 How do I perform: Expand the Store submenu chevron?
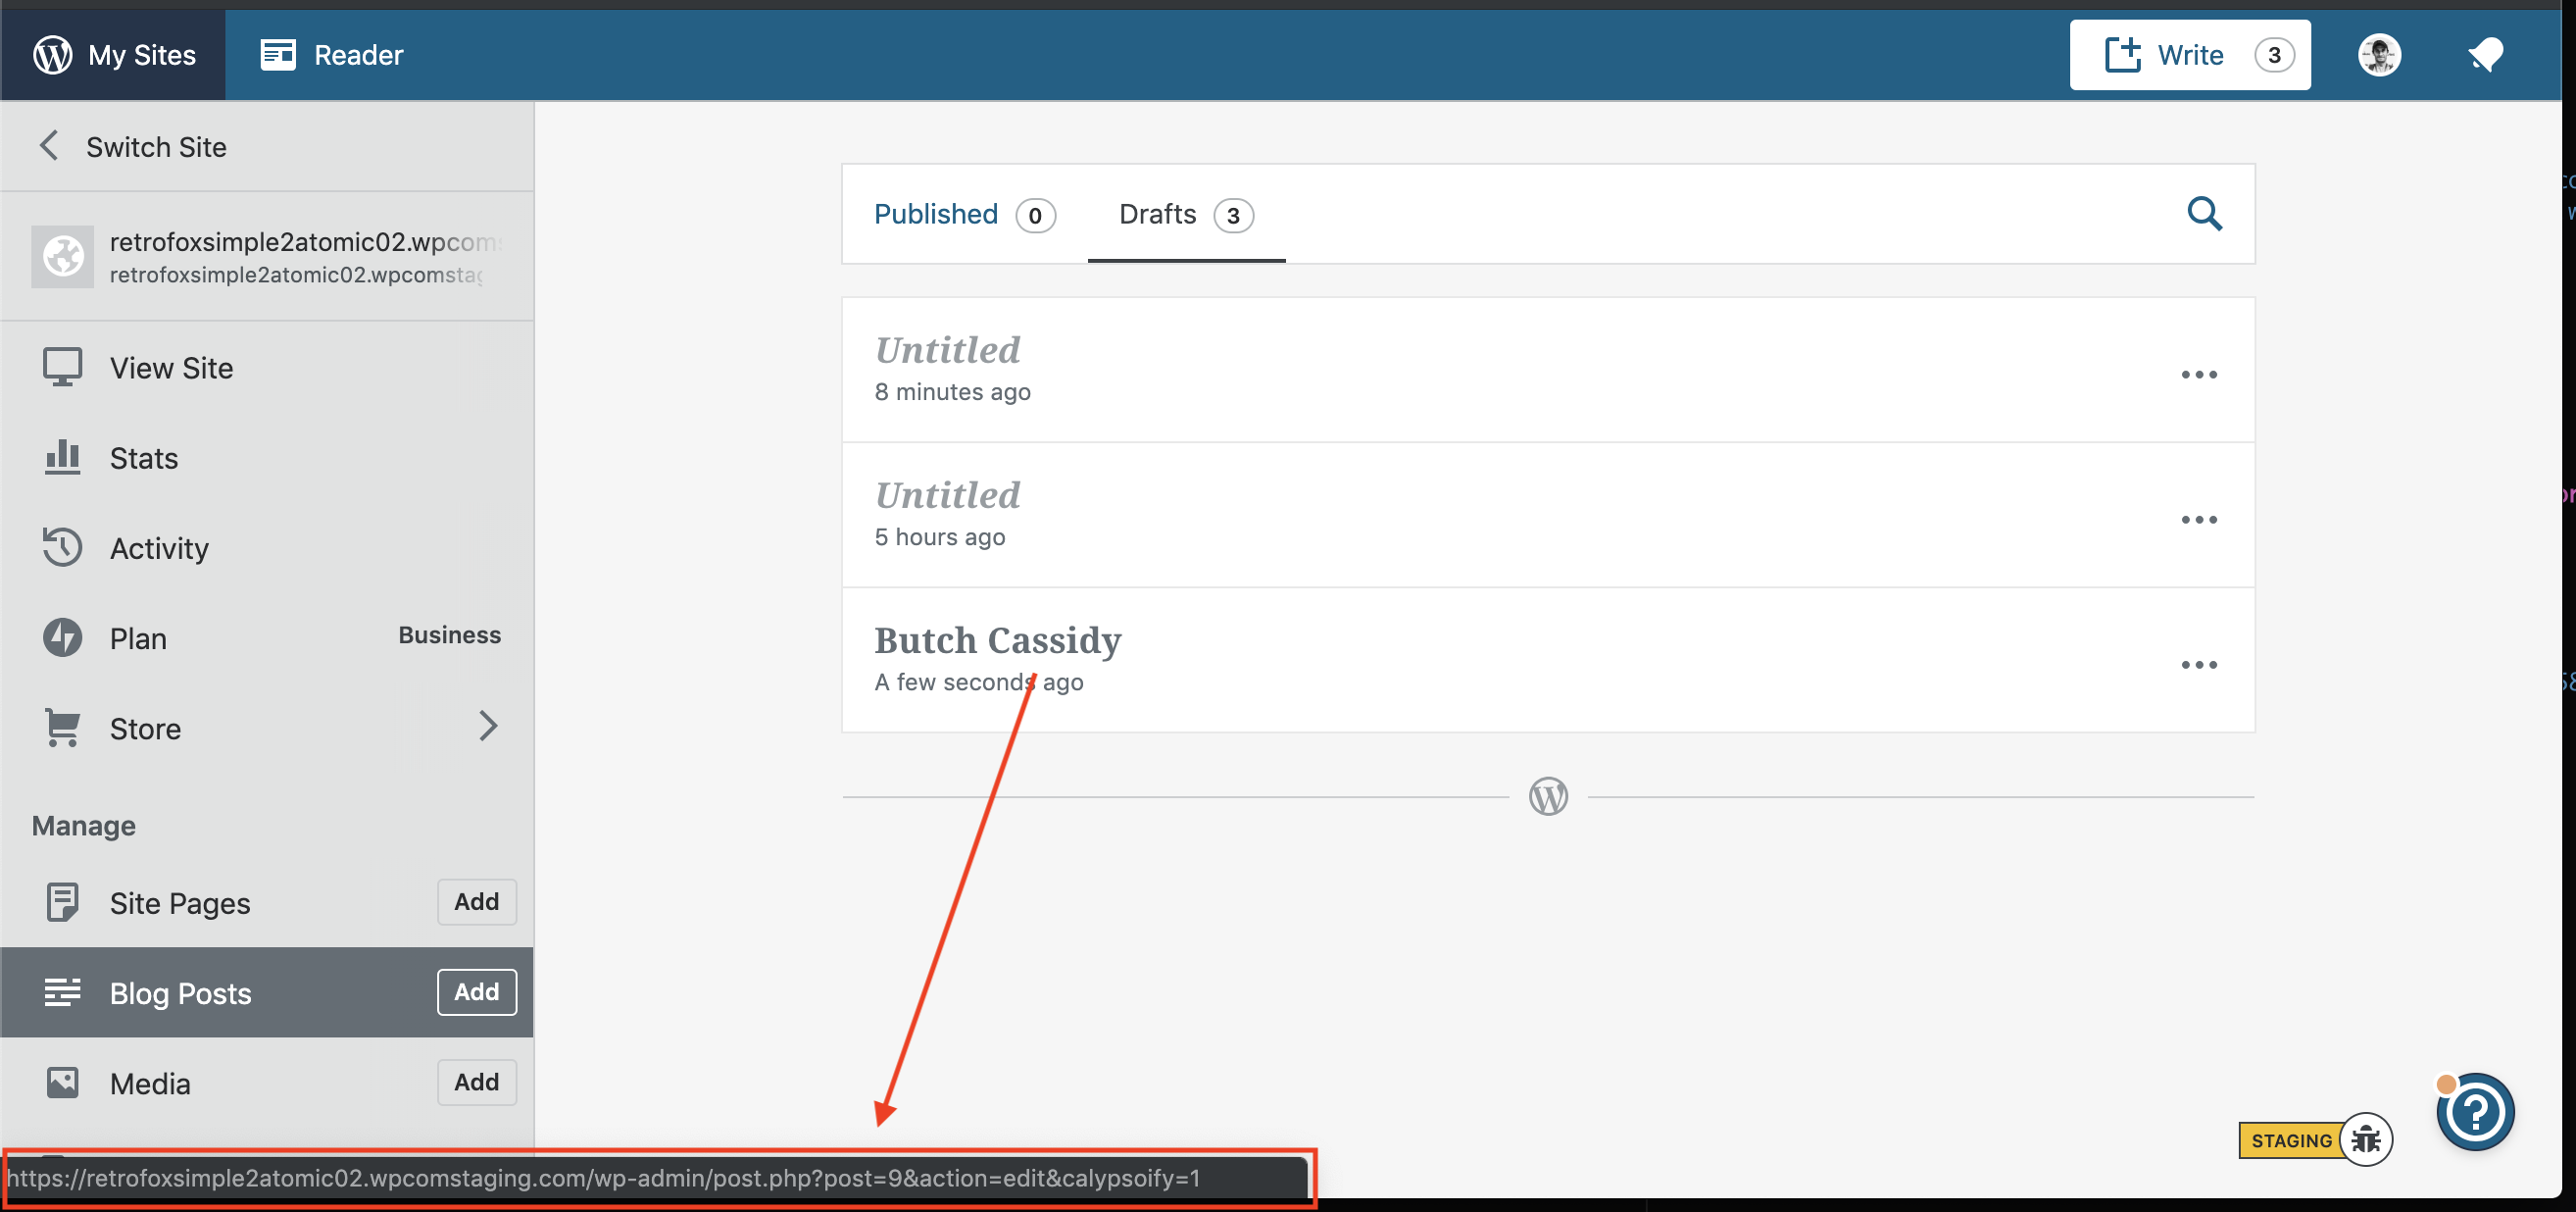pos(487,726)
